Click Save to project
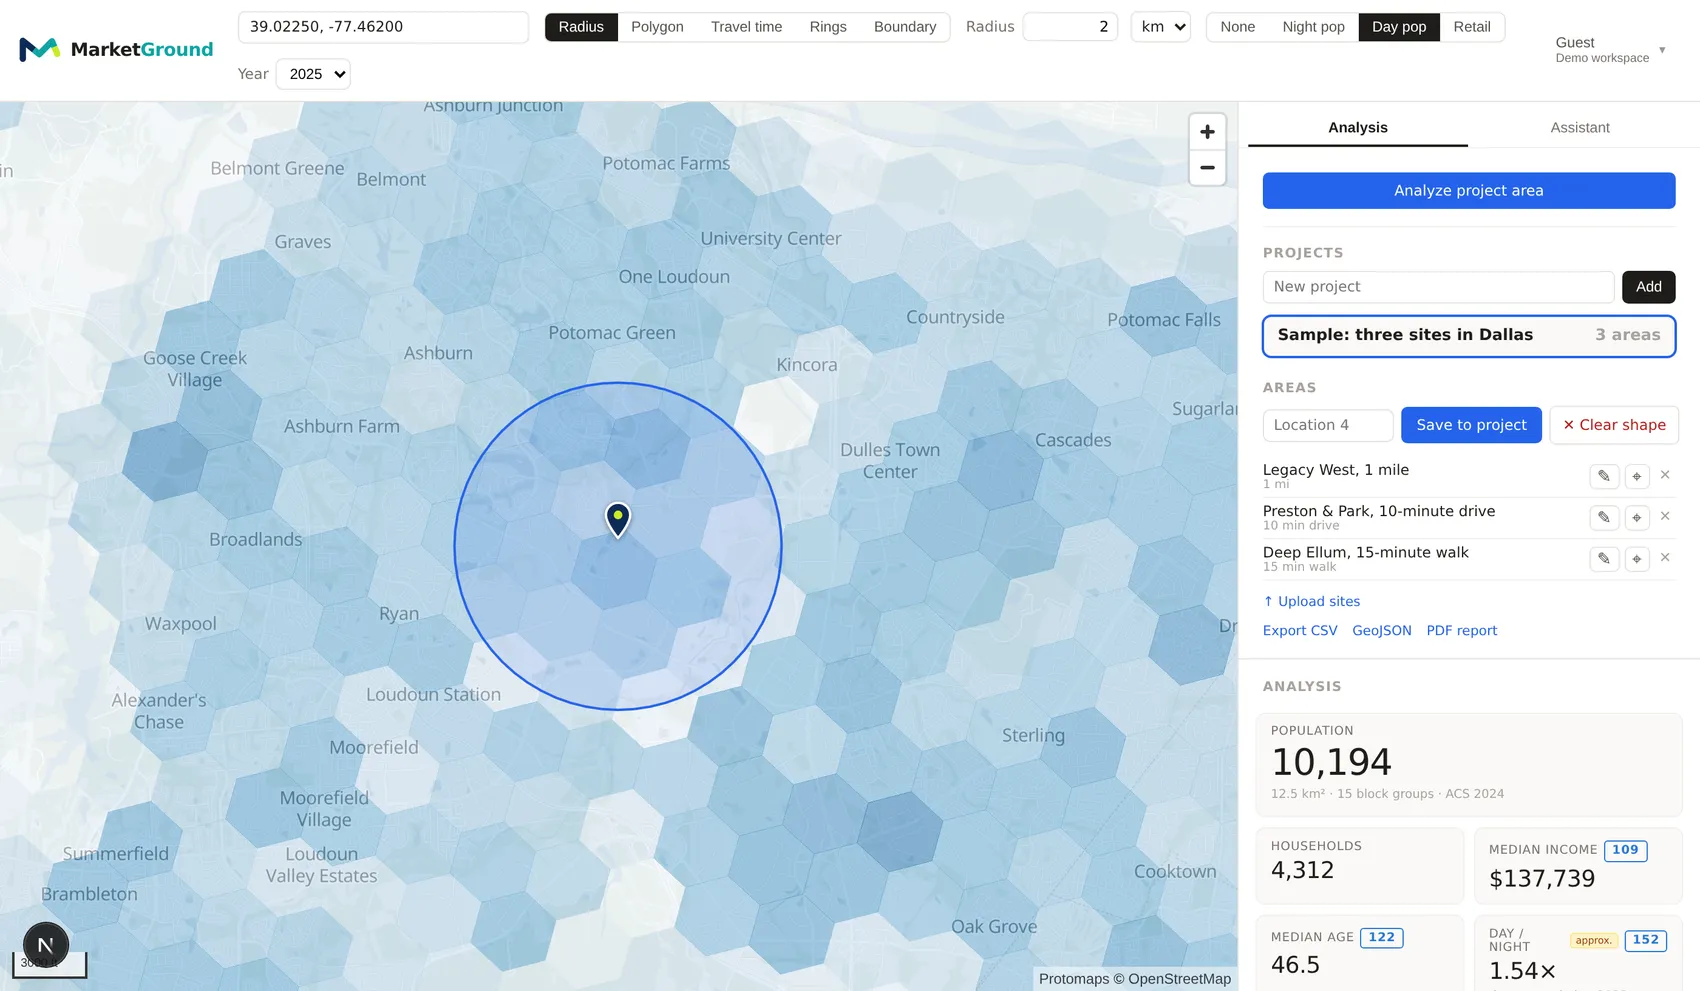The image size is (1700, 991). pyautogui.click(x=1471, y=425)
